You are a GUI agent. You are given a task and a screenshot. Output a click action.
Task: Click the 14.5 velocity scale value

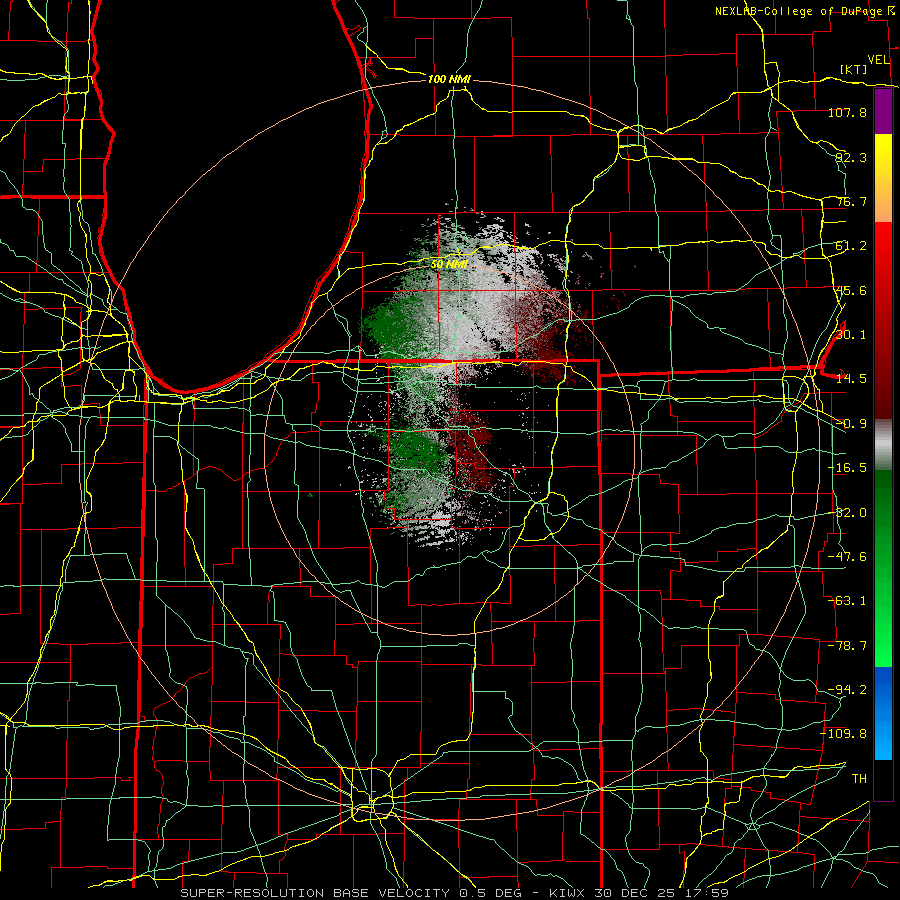[x=851, y=379]
